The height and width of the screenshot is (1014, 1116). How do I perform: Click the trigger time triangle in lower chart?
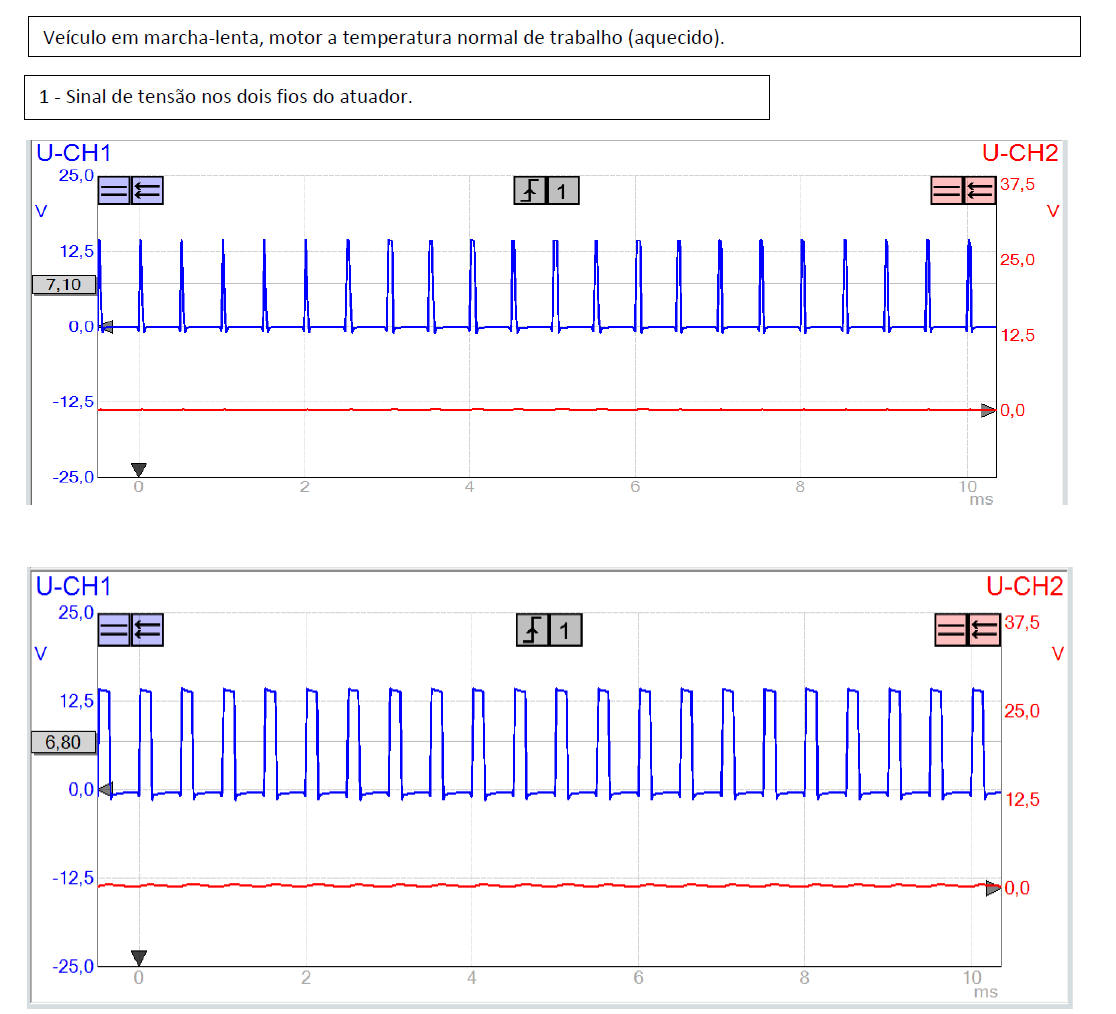click(139, 958)
